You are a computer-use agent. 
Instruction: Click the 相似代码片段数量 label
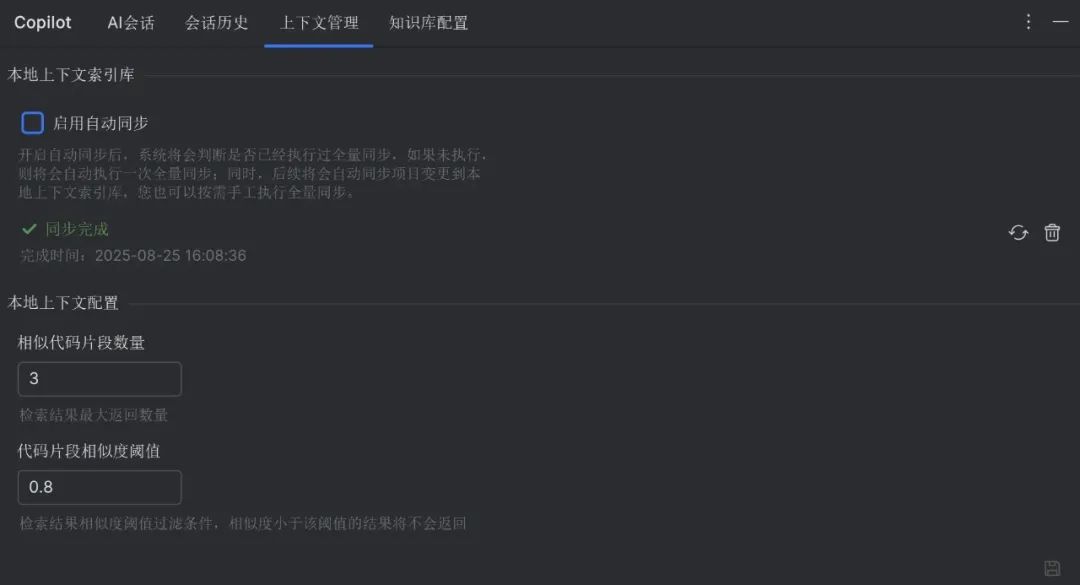[81, 342]
